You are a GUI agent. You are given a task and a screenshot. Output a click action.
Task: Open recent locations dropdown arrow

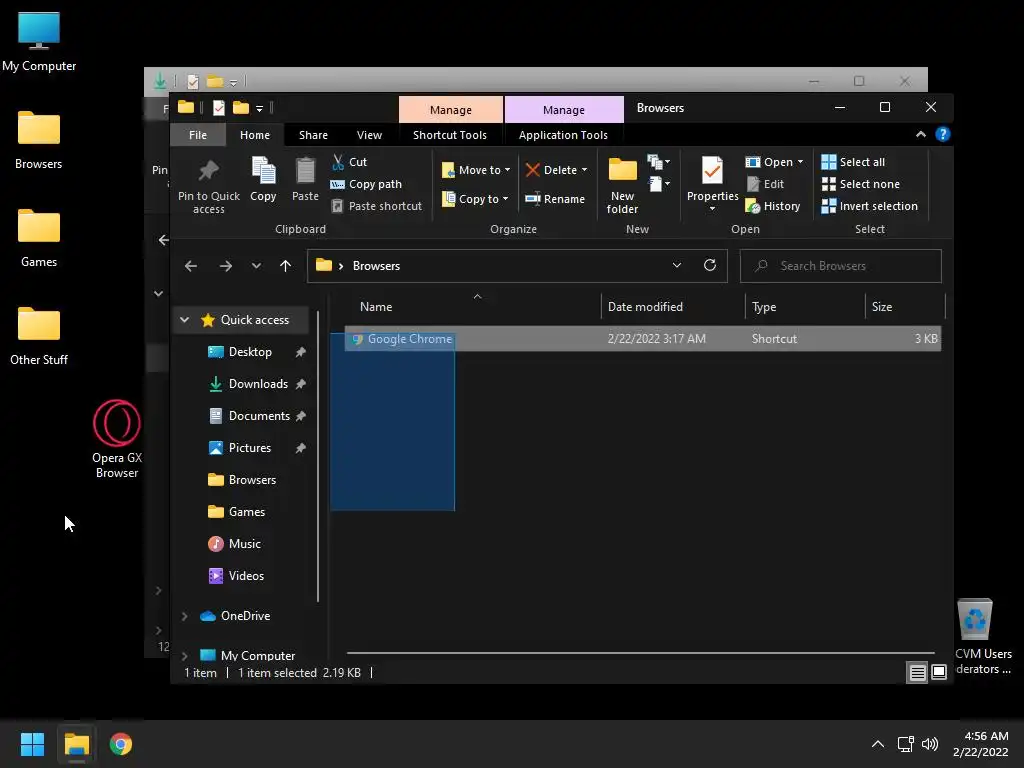[x=256, y=266]
